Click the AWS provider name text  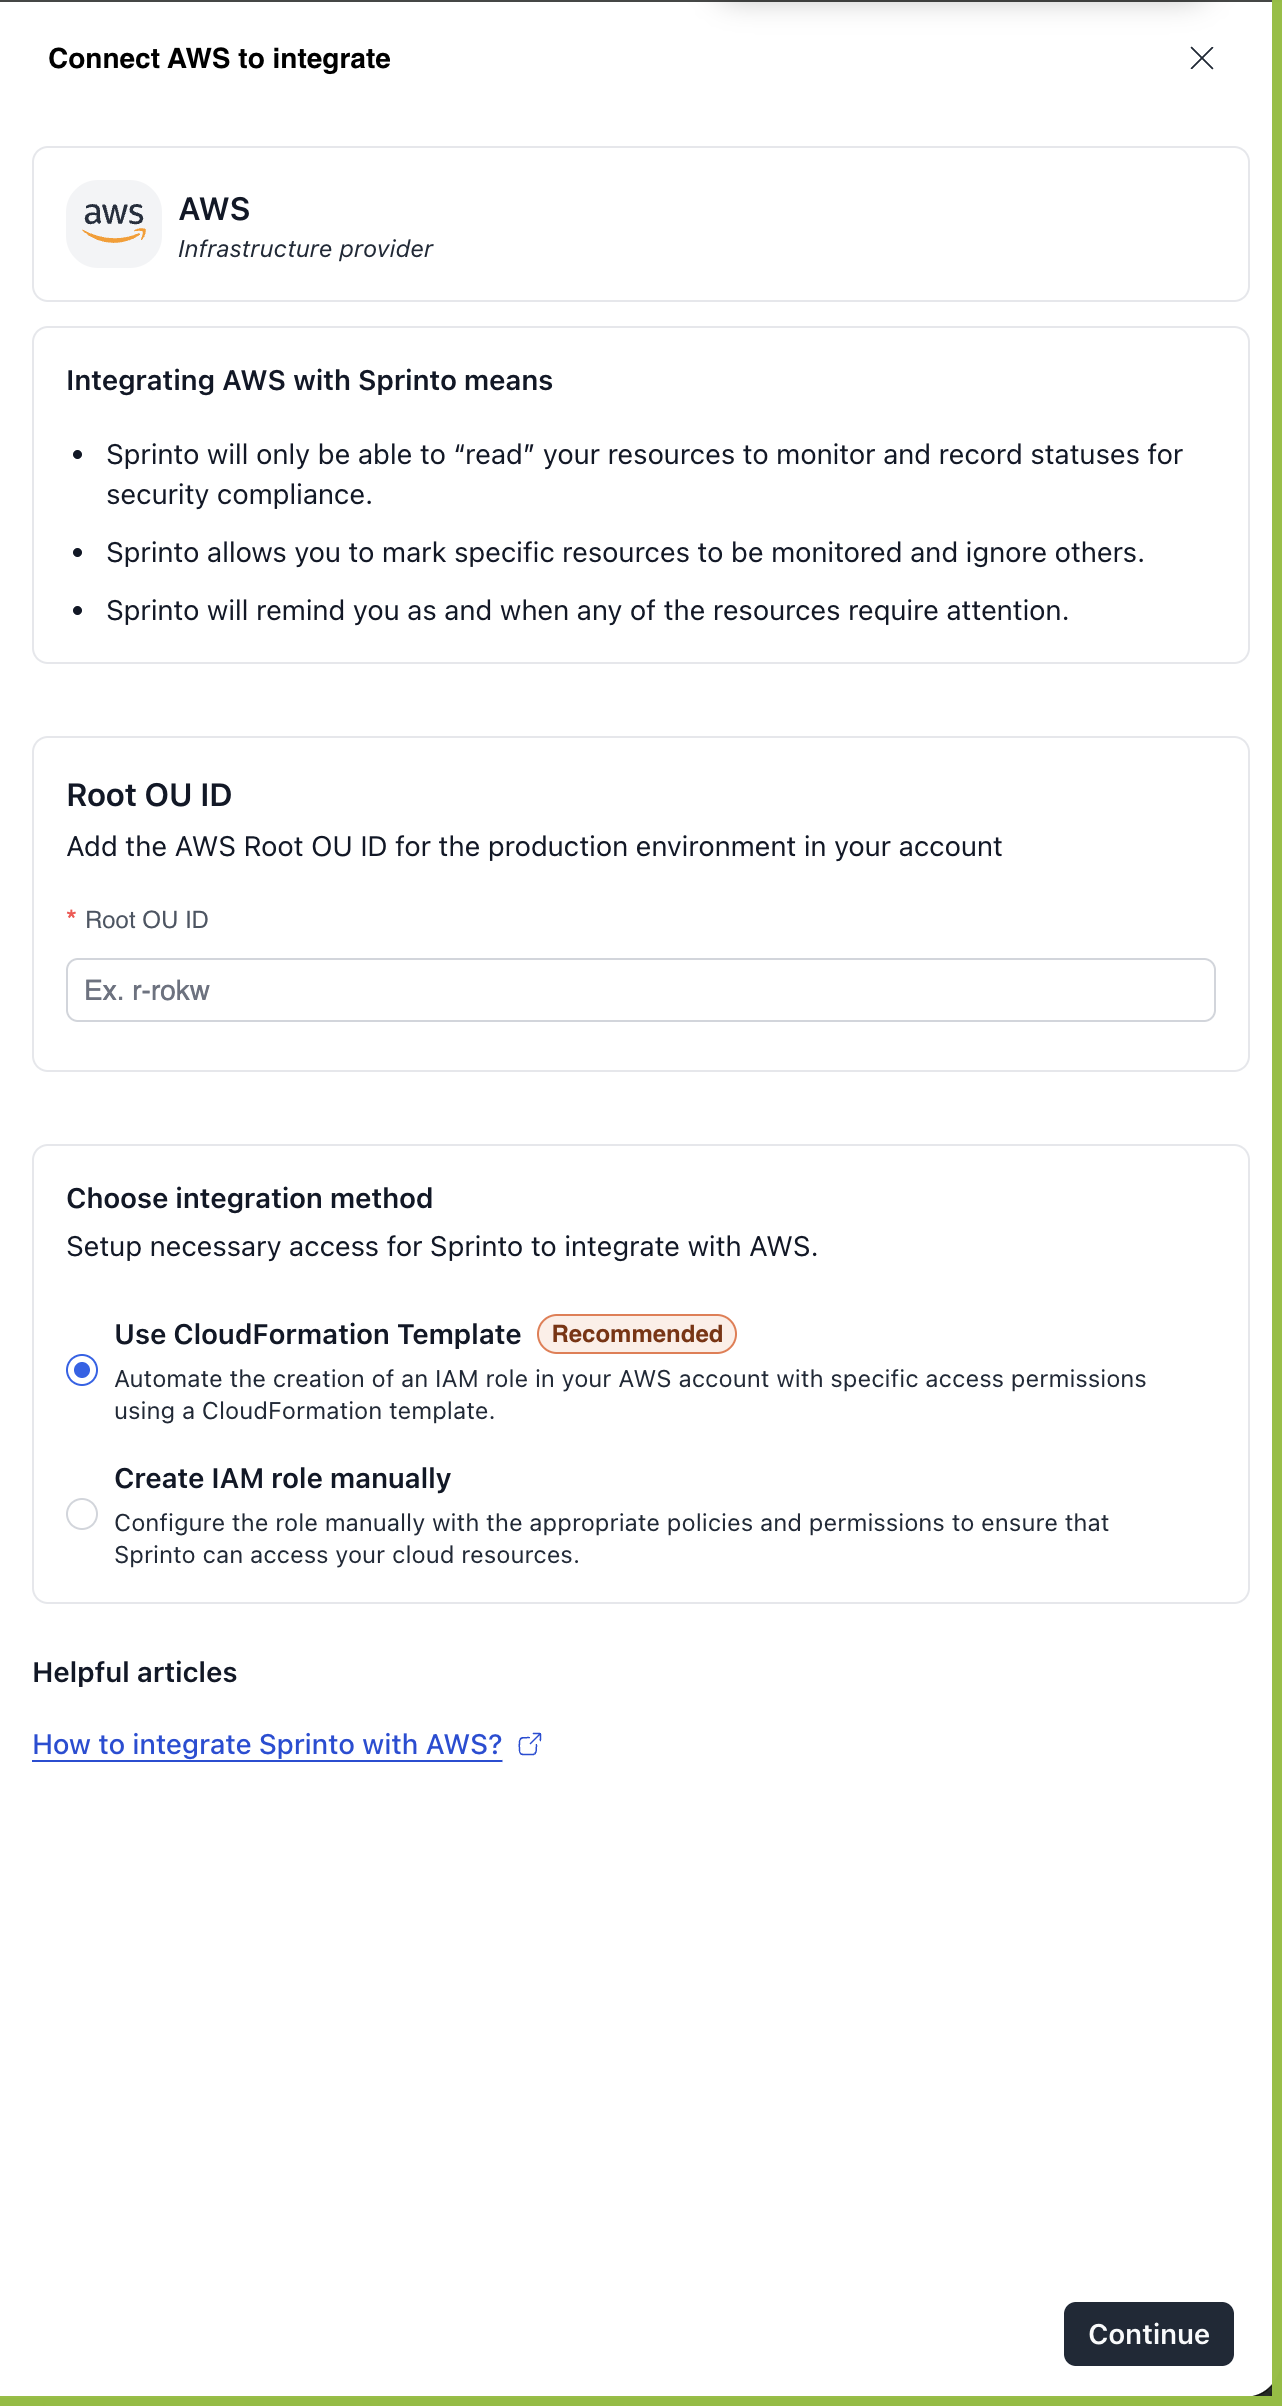tap(214, 209)
